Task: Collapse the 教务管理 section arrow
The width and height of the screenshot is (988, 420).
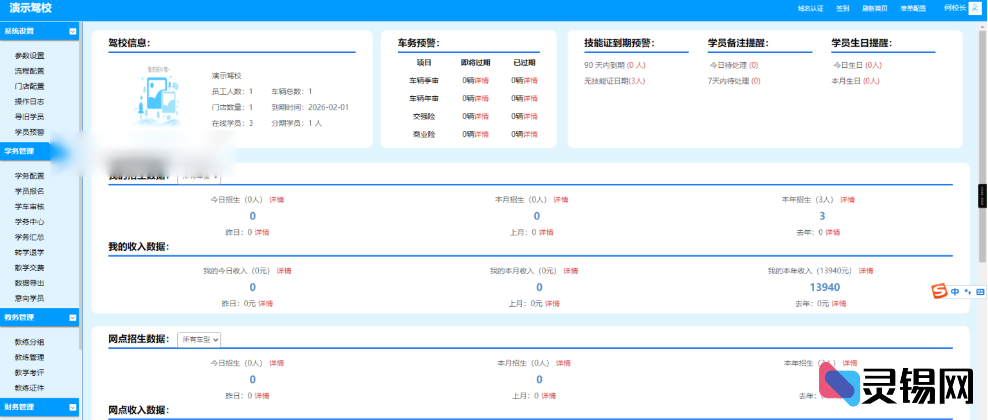Action: [x=72, y=317]
